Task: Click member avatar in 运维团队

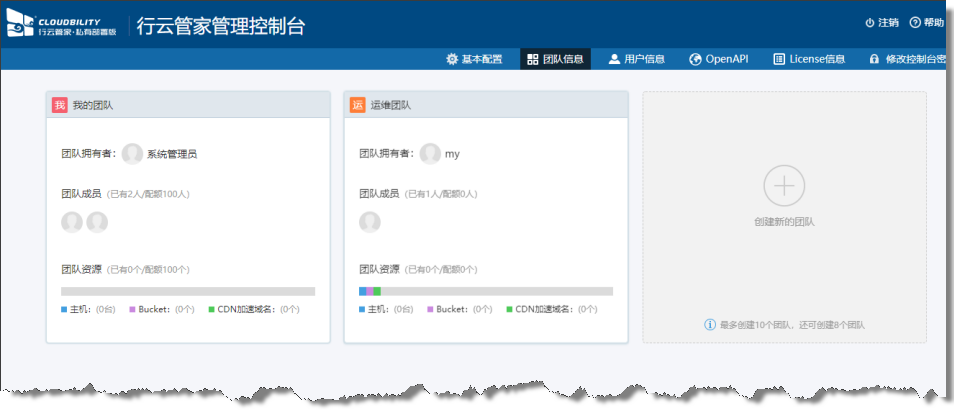Action: click(370, 222)
